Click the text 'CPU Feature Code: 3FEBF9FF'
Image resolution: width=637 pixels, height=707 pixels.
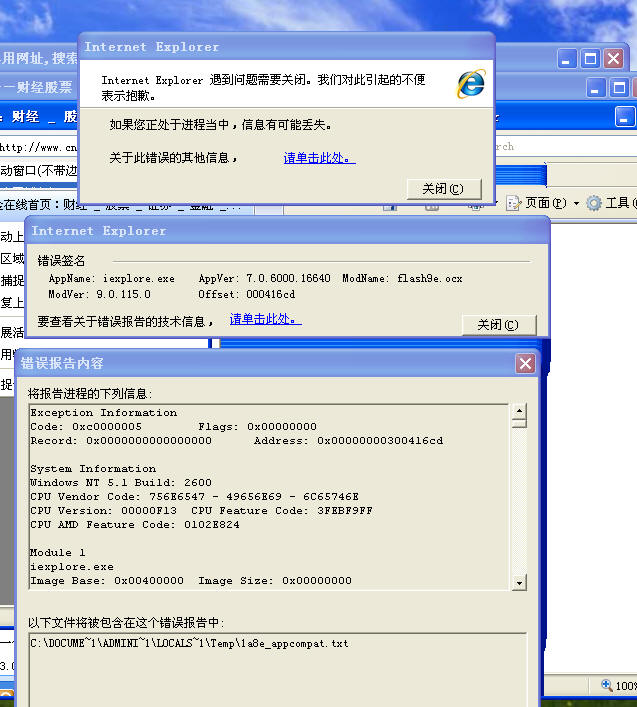(282, 510)
